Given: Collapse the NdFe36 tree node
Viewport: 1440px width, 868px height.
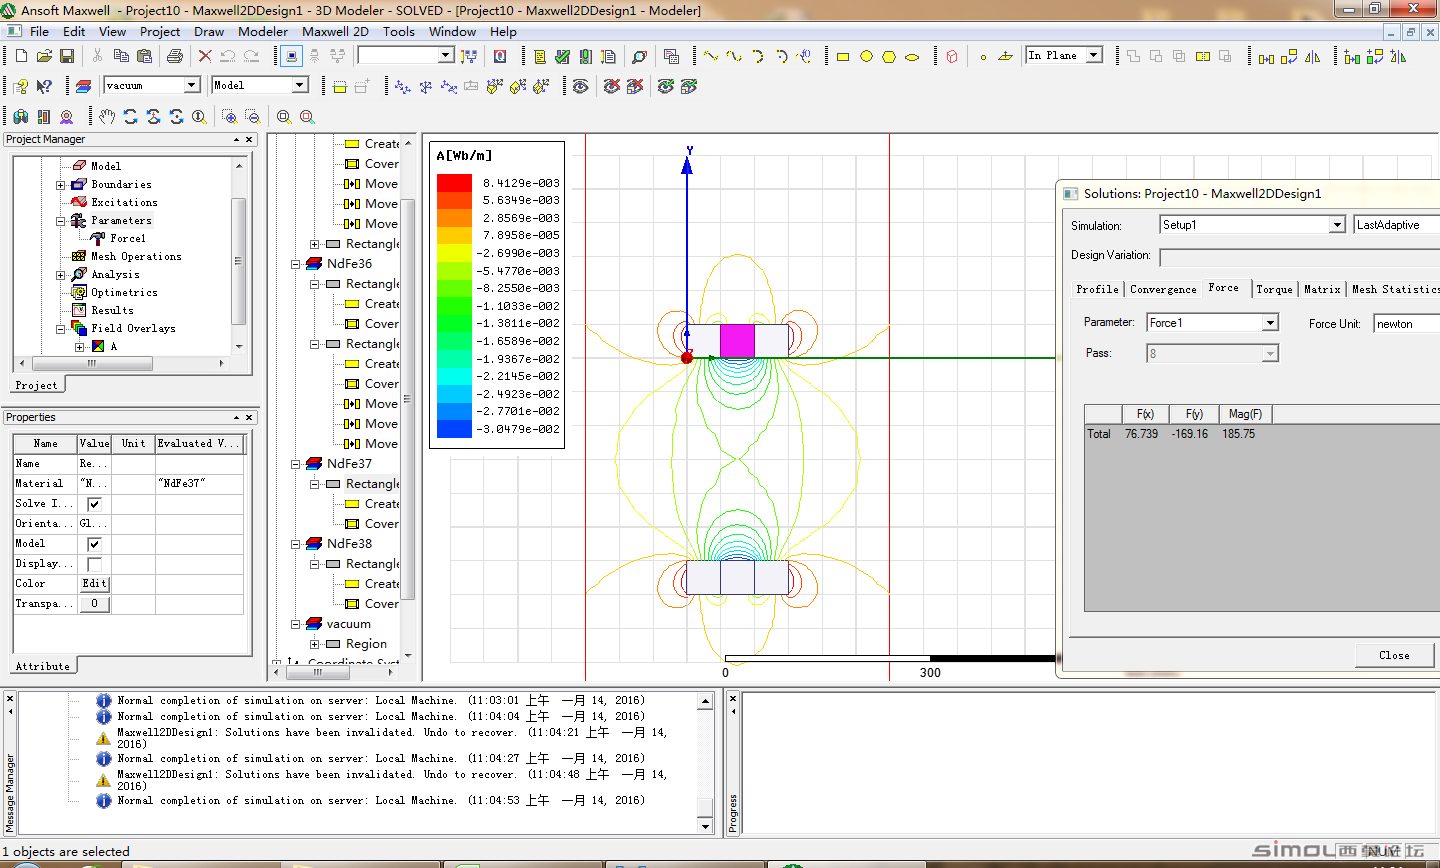Looking at the screenshot, I should (x=296, y=264).
